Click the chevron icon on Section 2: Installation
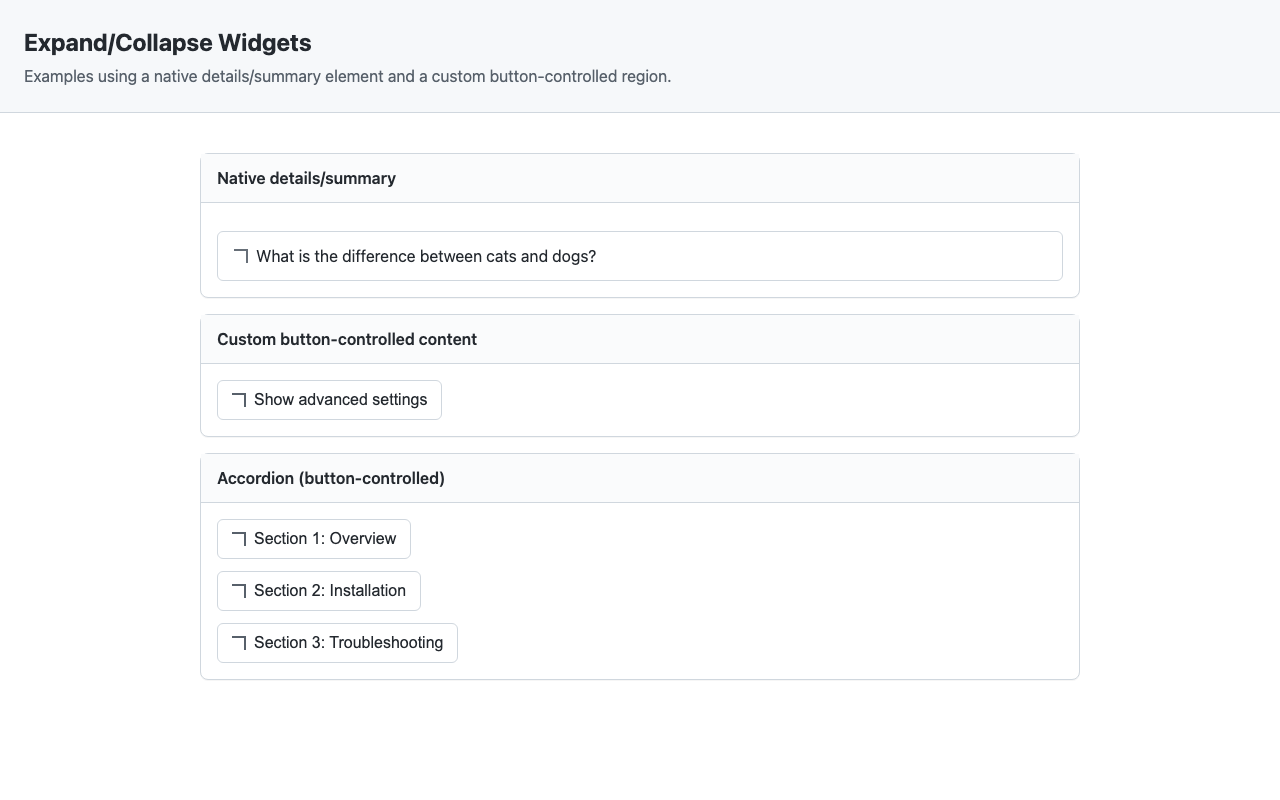Viewport: 1280px width, 800px height. point(239,590)
